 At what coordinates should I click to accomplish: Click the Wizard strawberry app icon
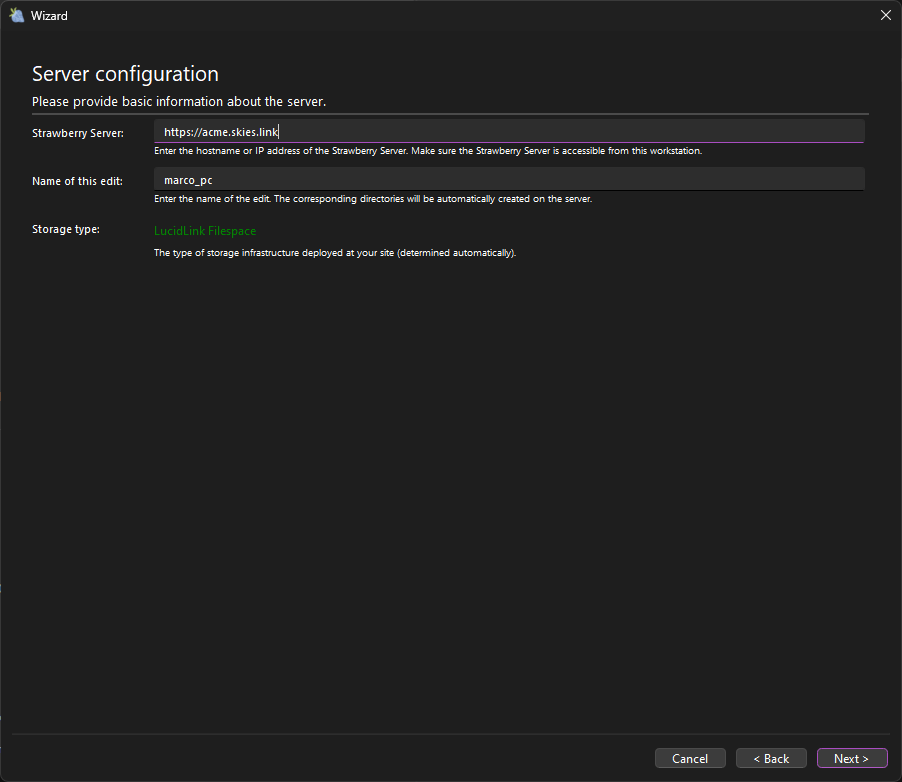point(16,15)
